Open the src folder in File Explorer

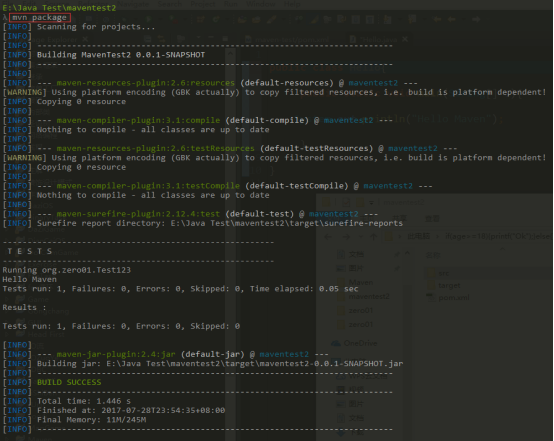(444, 273)
